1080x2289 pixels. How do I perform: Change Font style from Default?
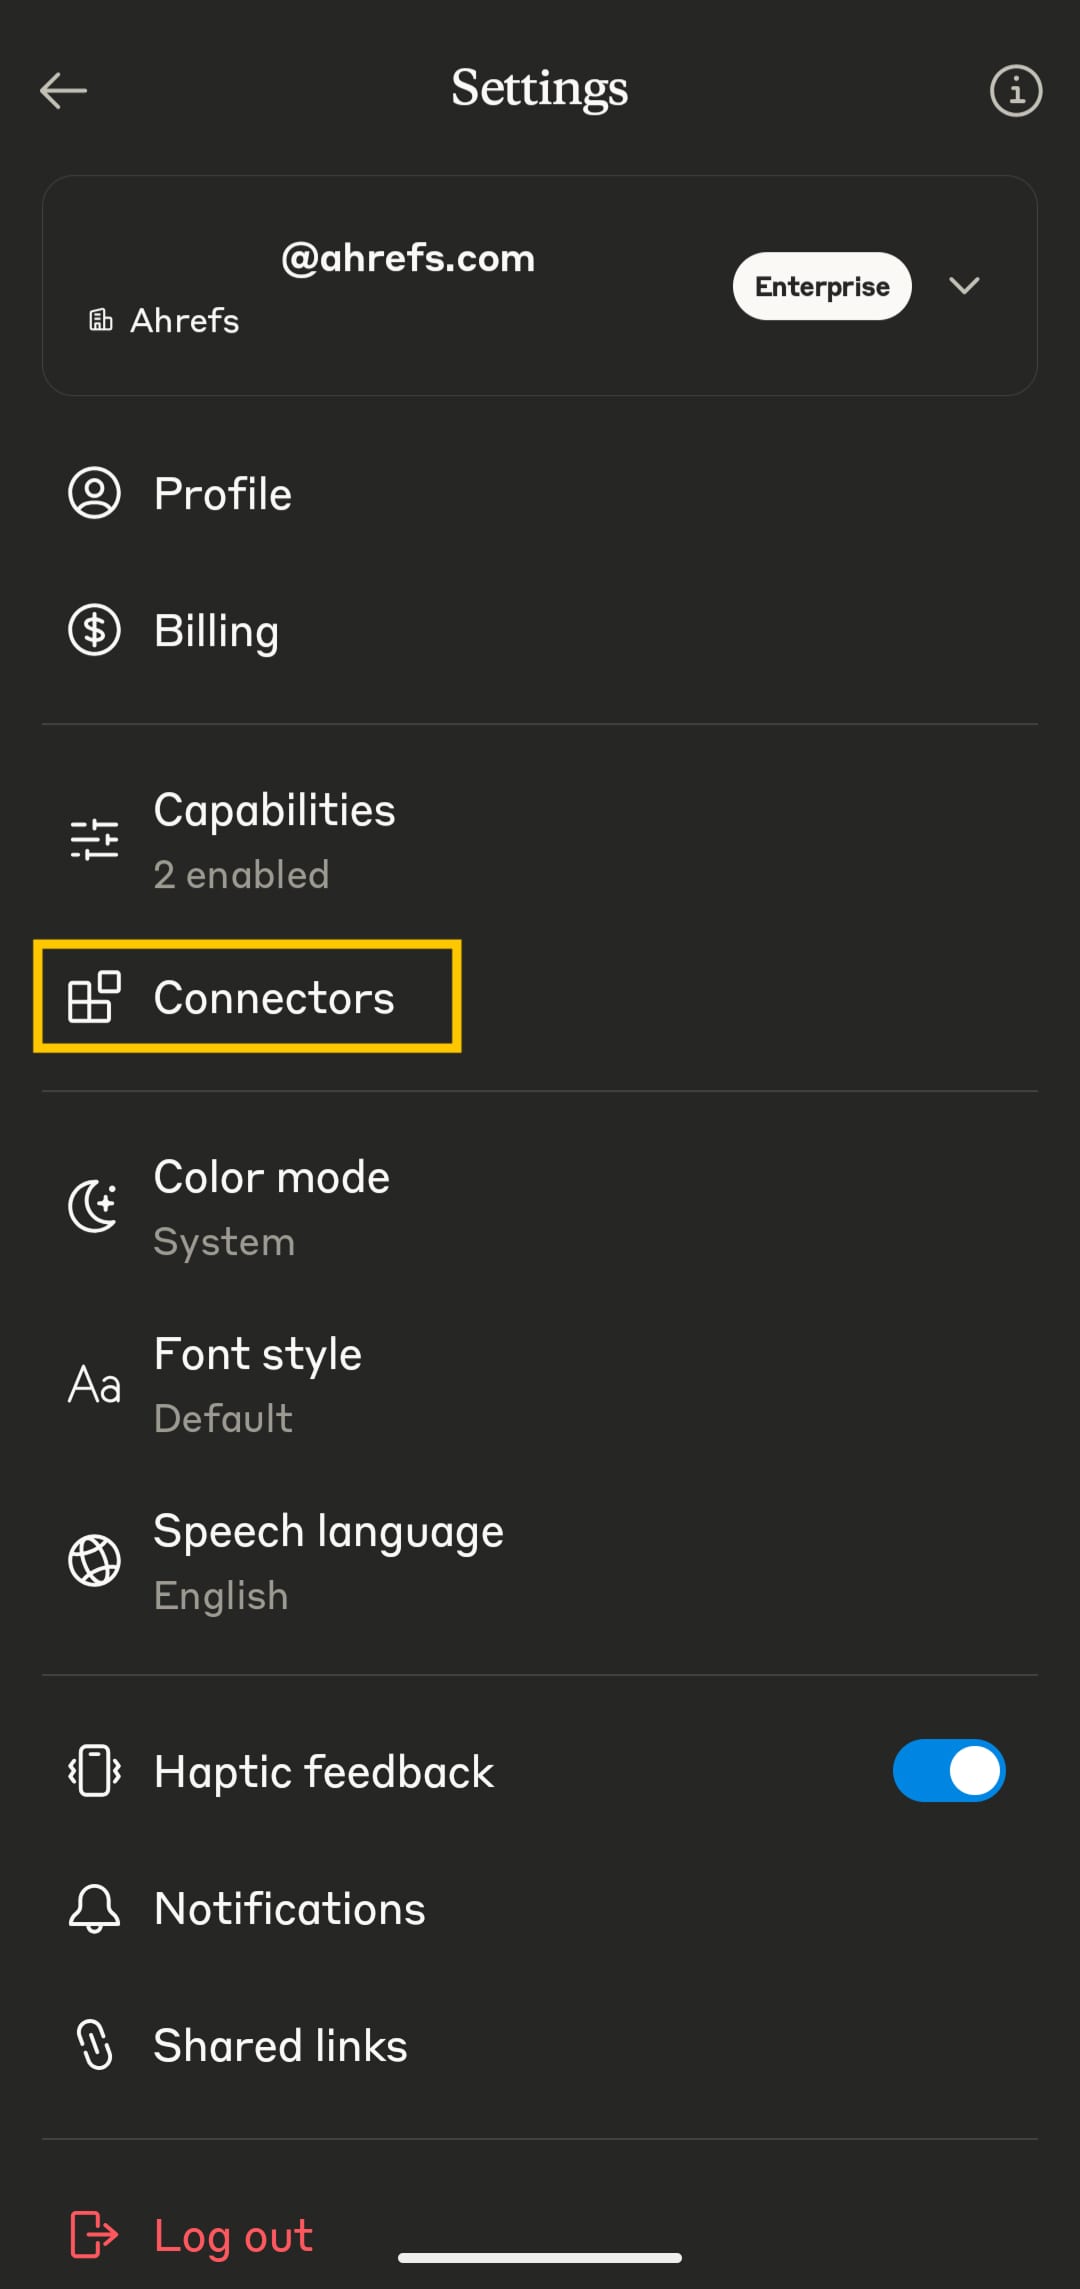pyautogui.click(x=258, y=1385)
